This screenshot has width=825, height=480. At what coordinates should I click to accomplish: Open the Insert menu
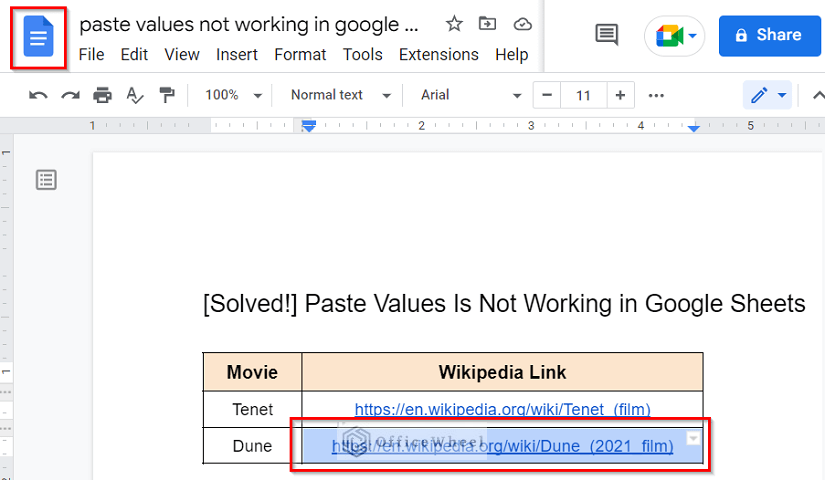[237, 55]
